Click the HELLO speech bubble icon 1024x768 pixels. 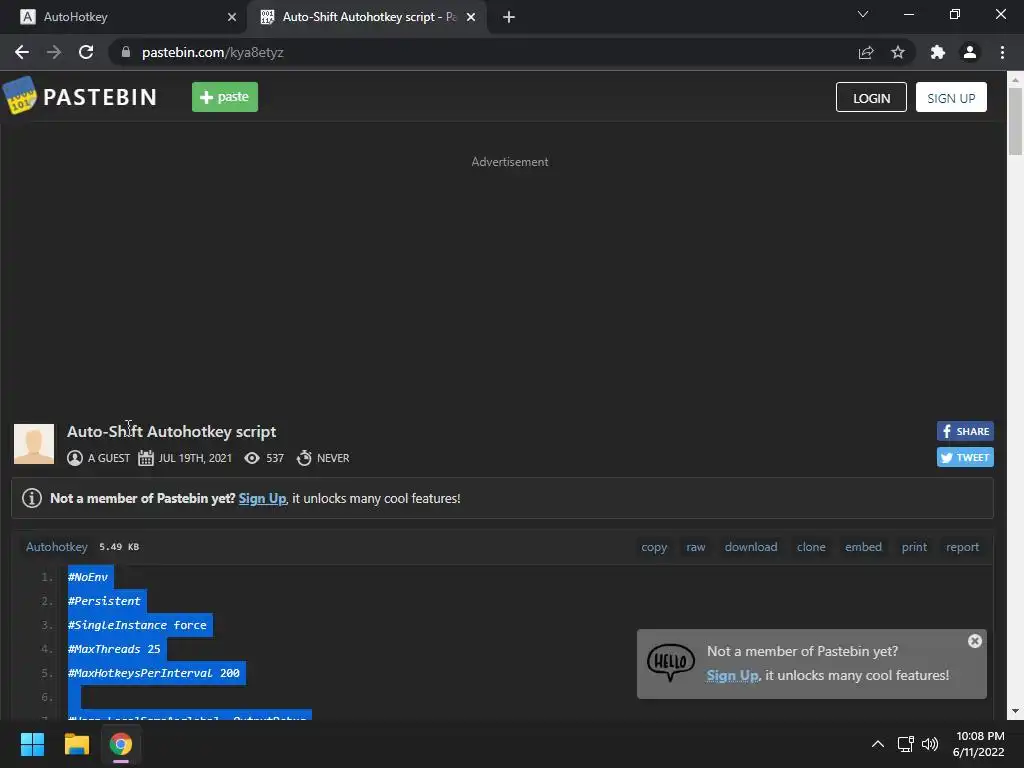click(671, 662)
